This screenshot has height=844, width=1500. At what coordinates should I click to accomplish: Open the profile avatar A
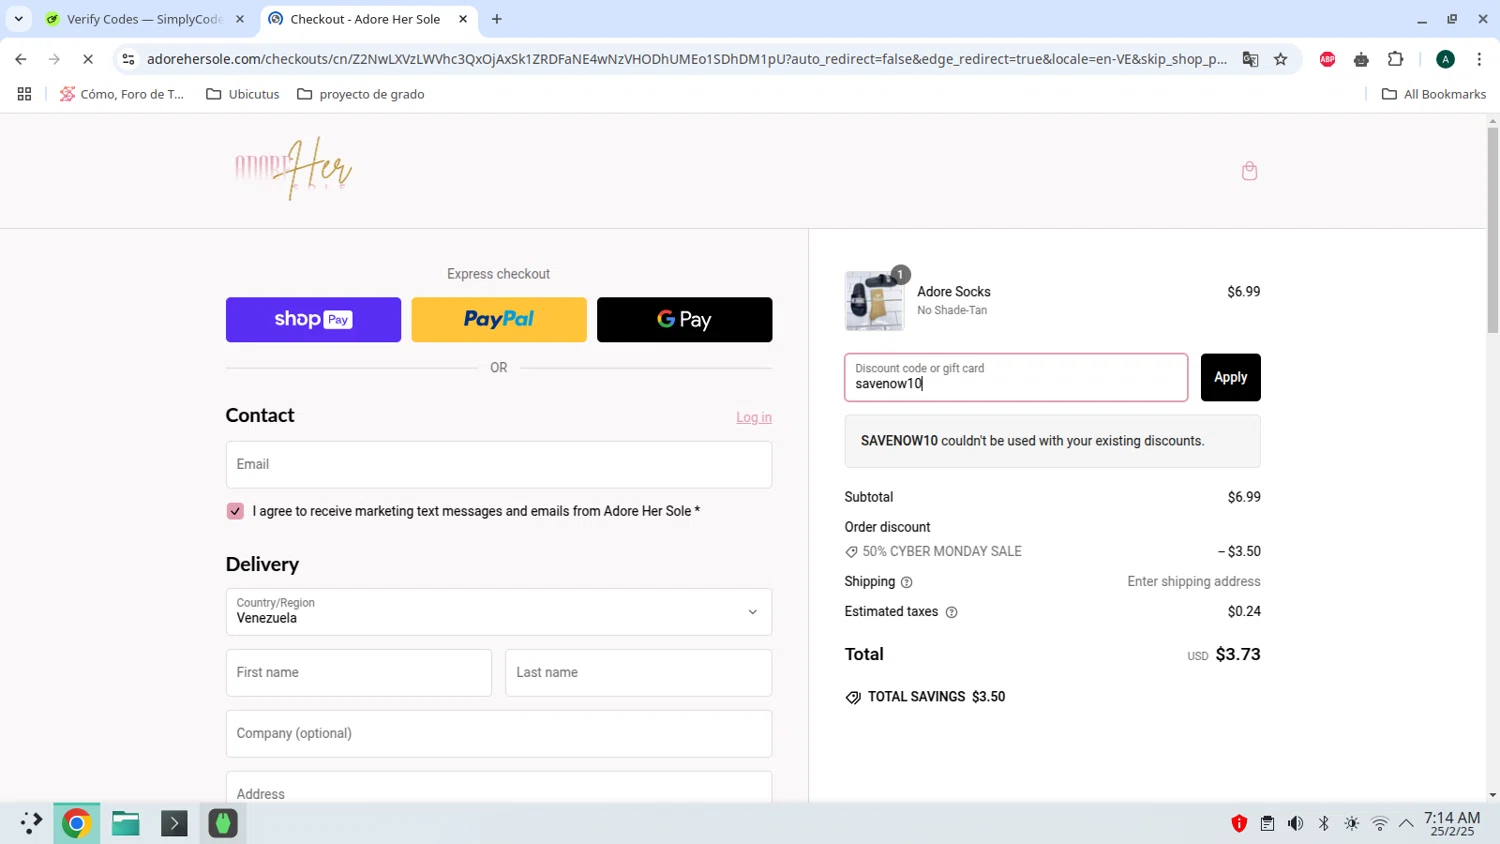tap(1445, 59)
